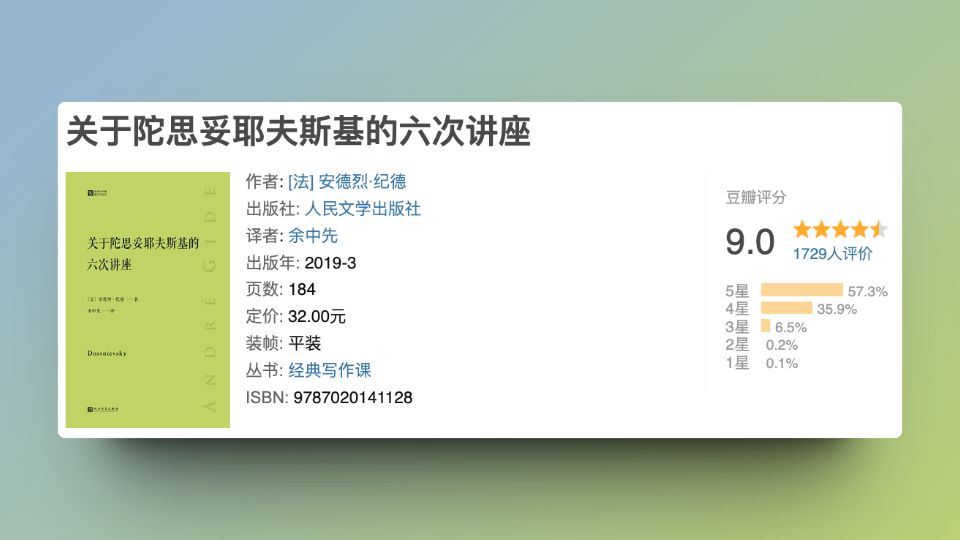
Task: Open translator link 余中先
Action: point(313,236)
